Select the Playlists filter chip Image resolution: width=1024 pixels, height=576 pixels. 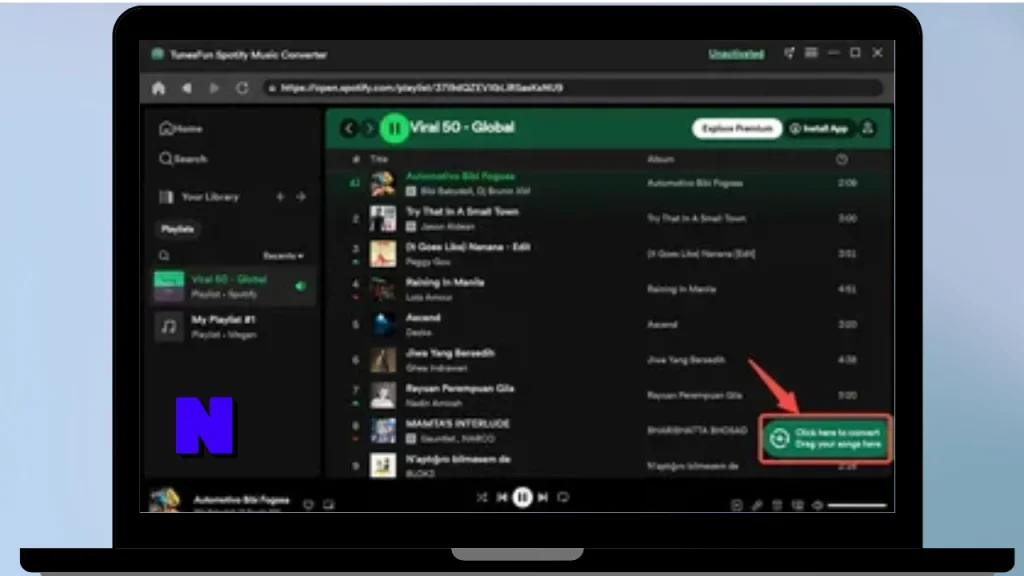pos(177,229)
